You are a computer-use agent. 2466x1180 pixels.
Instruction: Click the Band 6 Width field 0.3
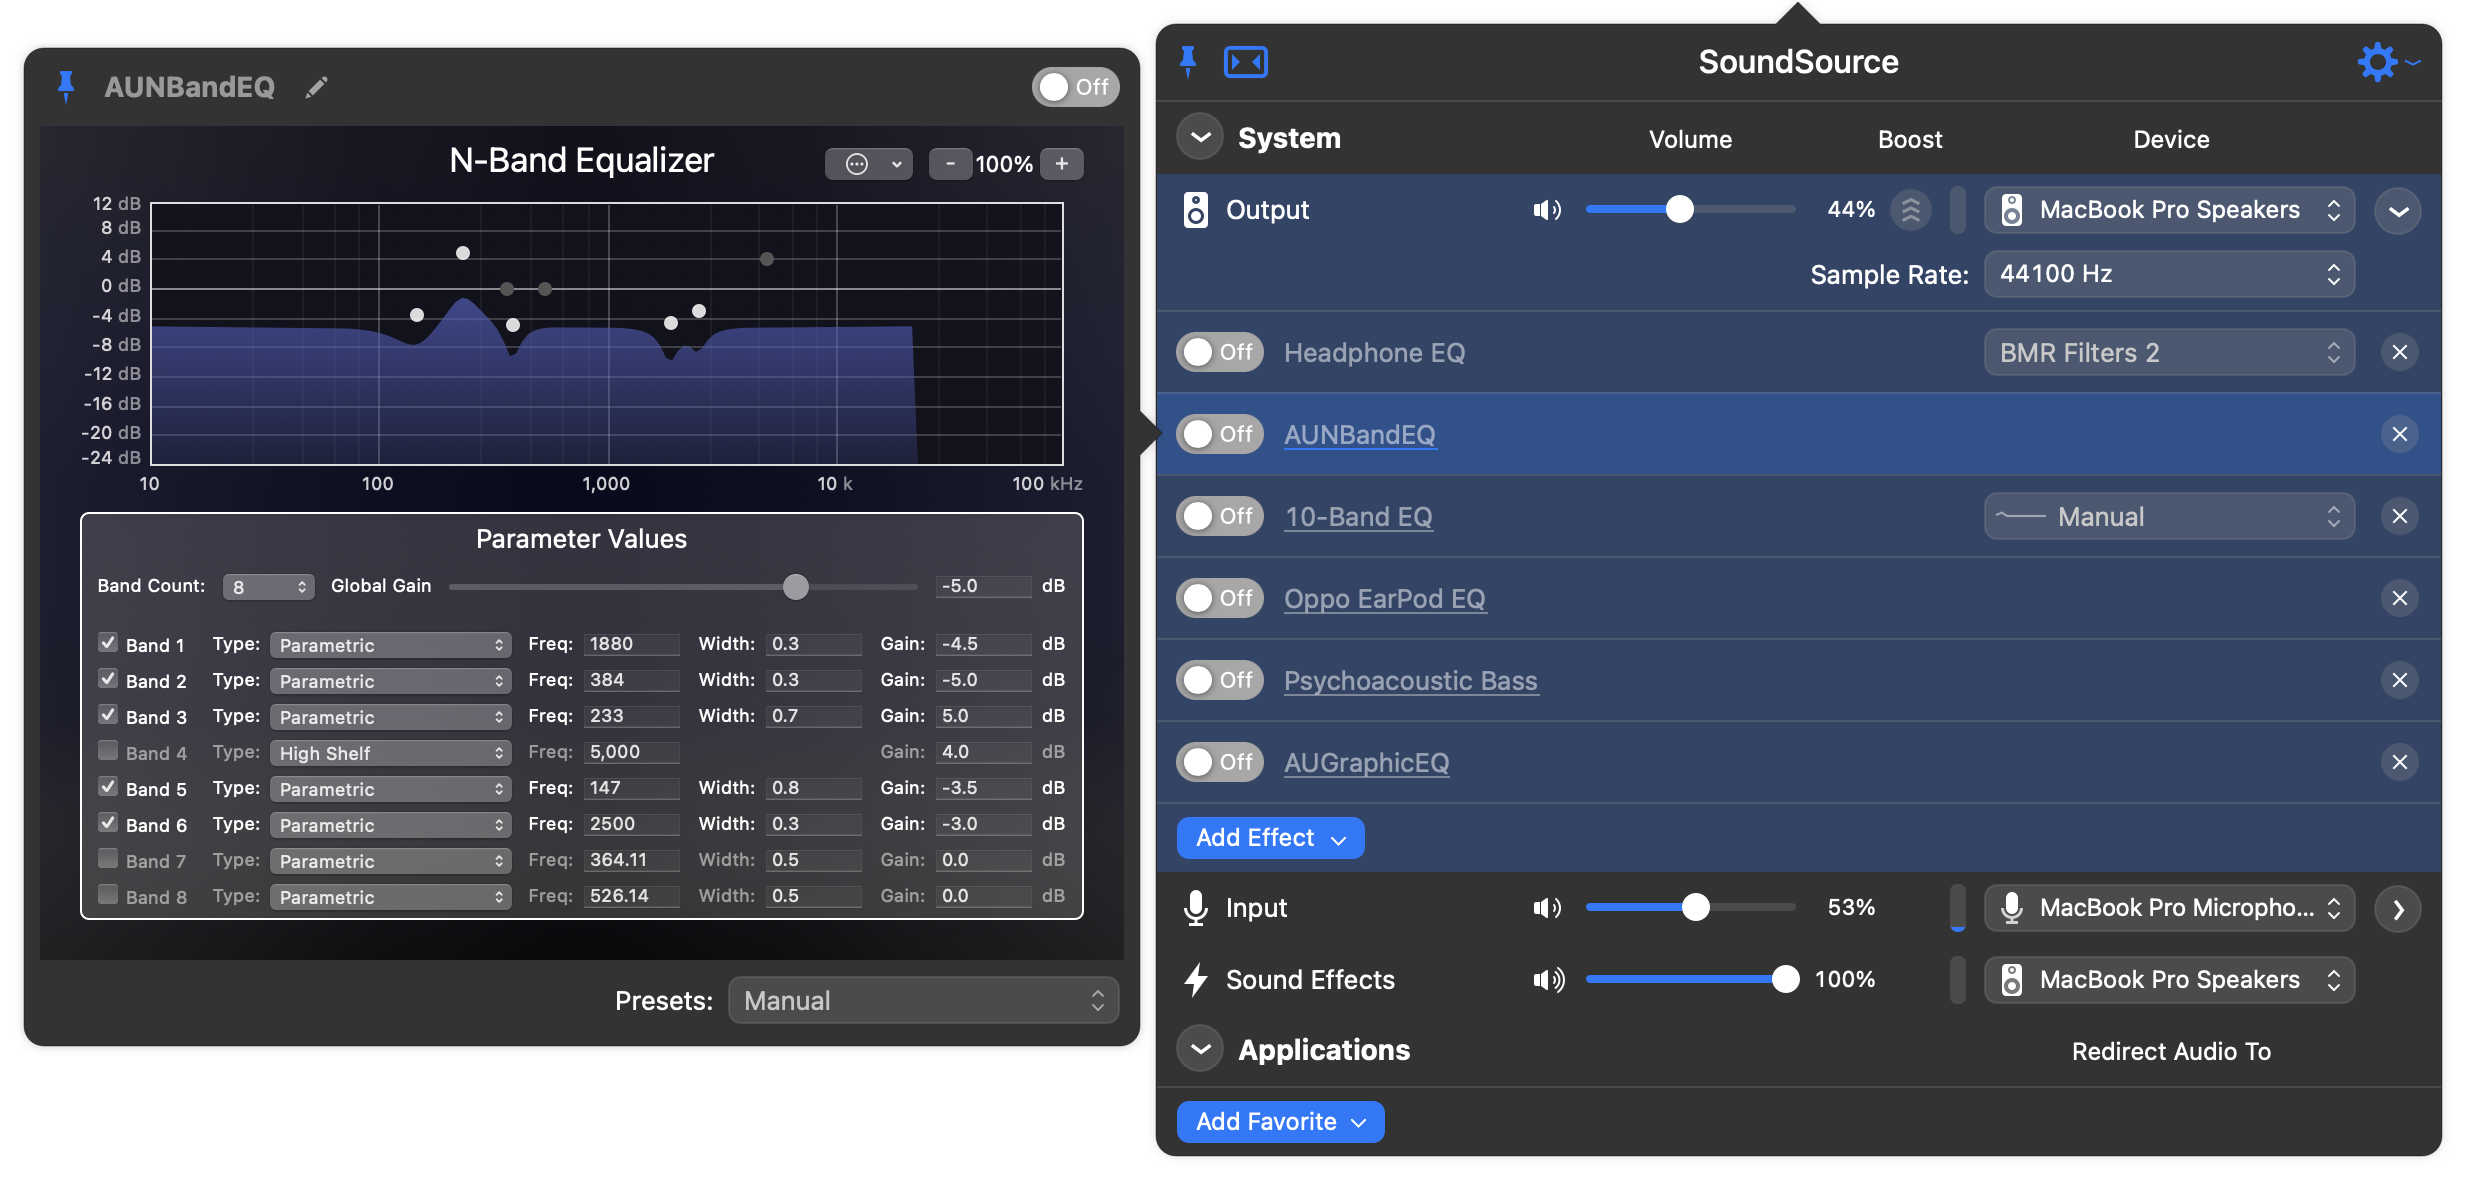(814, 824)
